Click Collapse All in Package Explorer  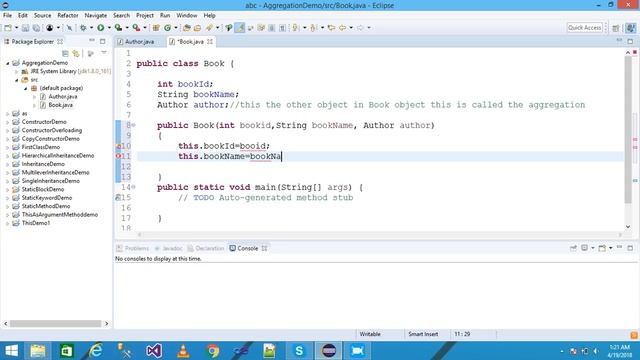tap(65, 53)
